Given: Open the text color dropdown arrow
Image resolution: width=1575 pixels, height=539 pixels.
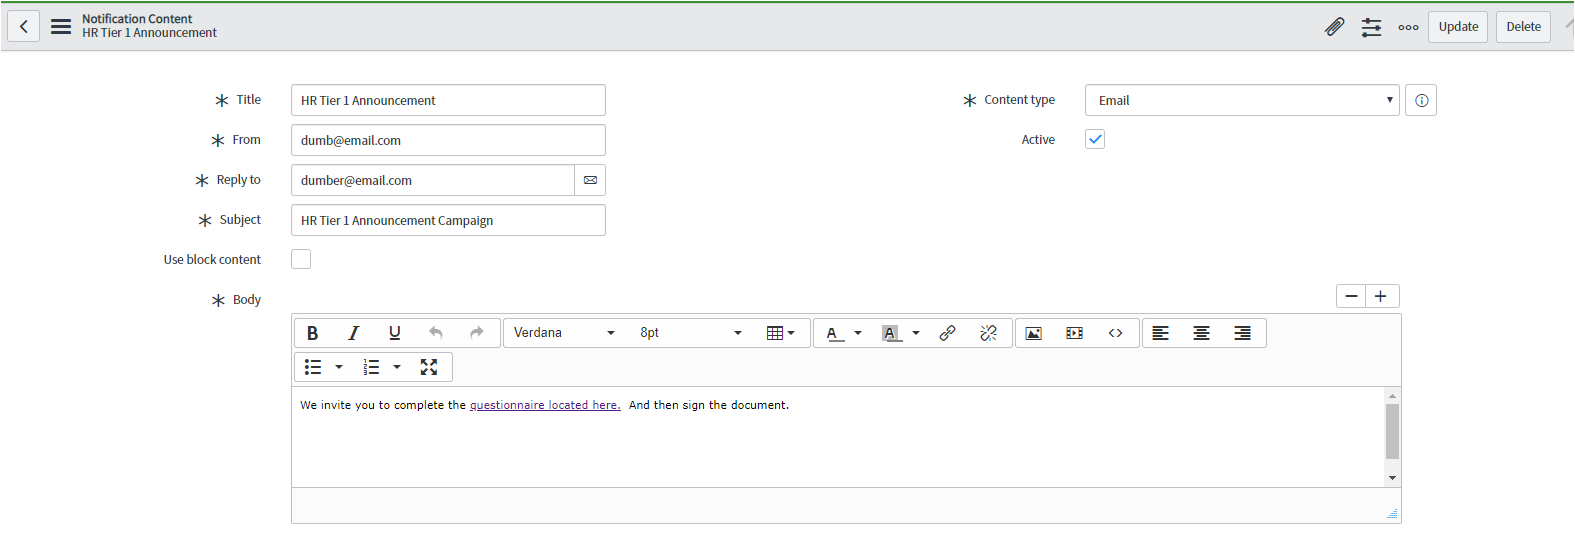Looking at the screenshot, I should (858, 333).
